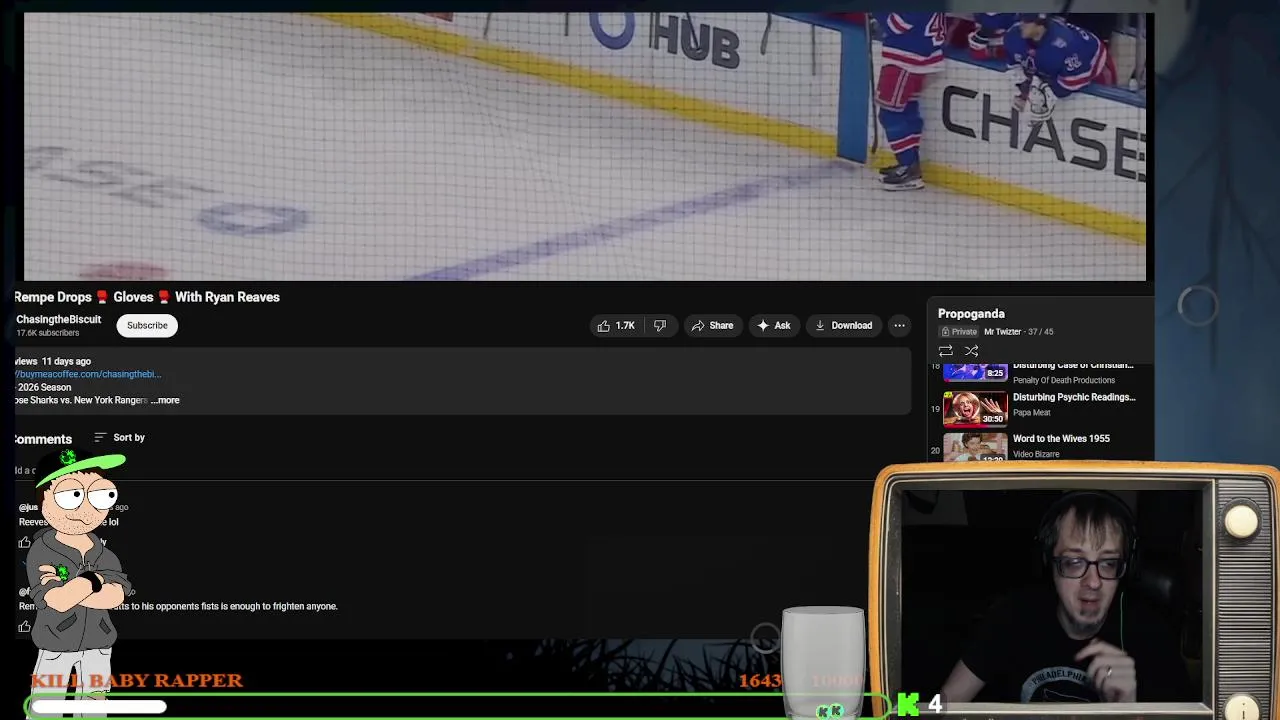The height and width of the screenshot is (720, 1280).
Task: Expand the description with ...more
Action: point(166,400)
